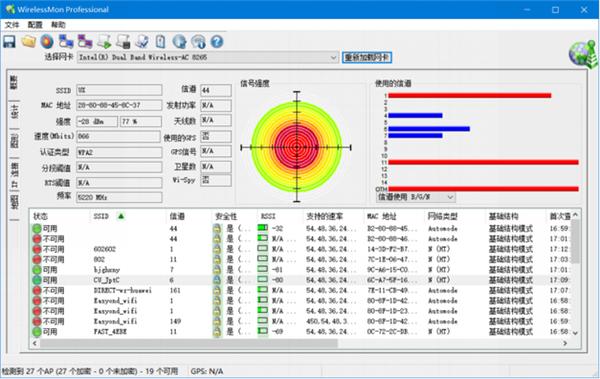Open the 配置 menu

pos(35,25)
